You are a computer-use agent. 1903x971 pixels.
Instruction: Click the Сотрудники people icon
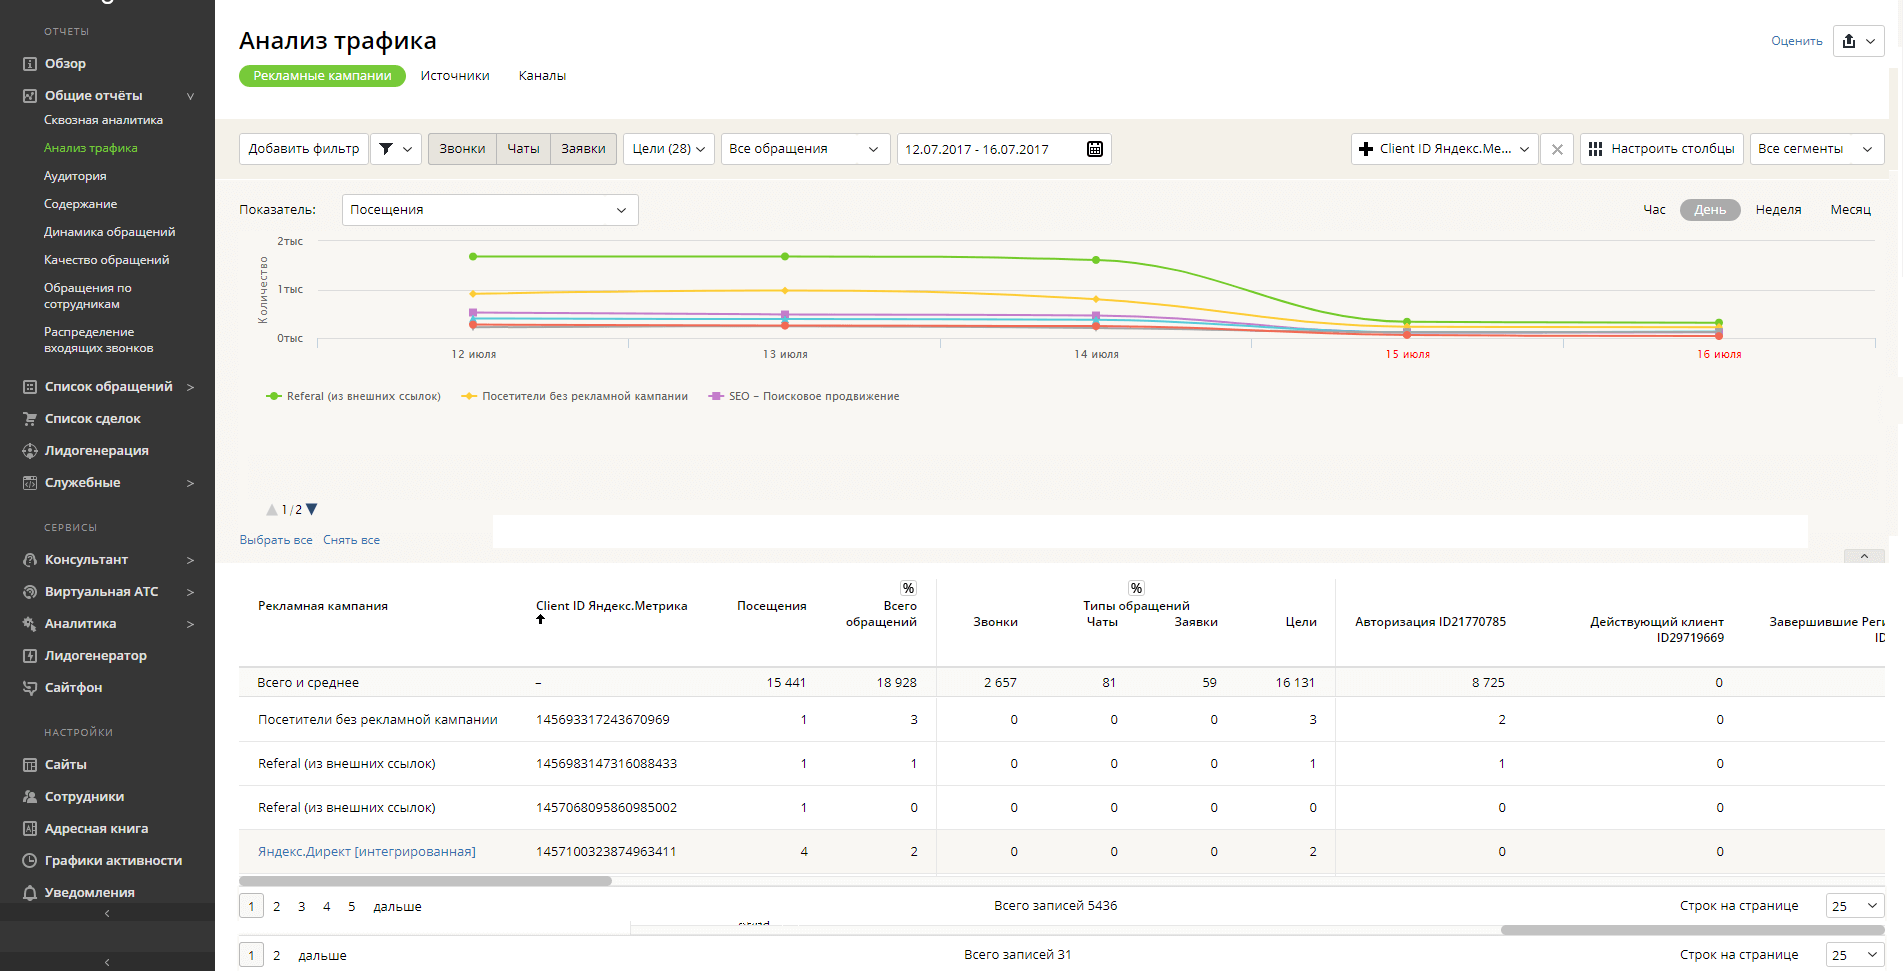pos(30,797)
